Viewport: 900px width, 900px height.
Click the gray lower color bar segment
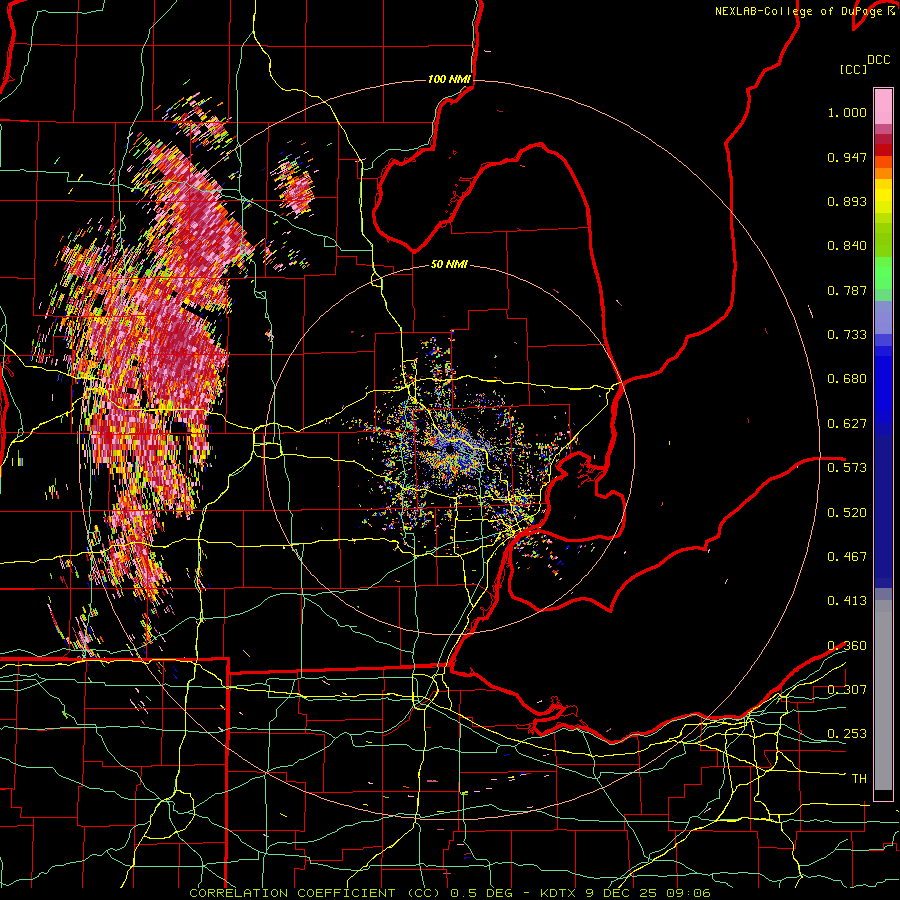pyautogui.click(x=883, y=695)
